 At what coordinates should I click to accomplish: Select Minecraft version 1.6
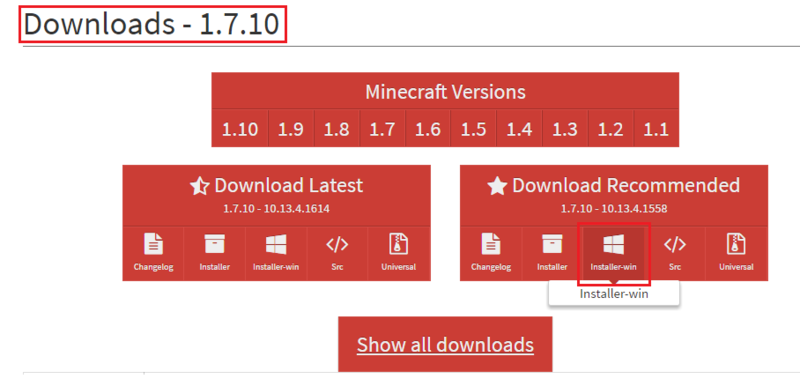428,129
